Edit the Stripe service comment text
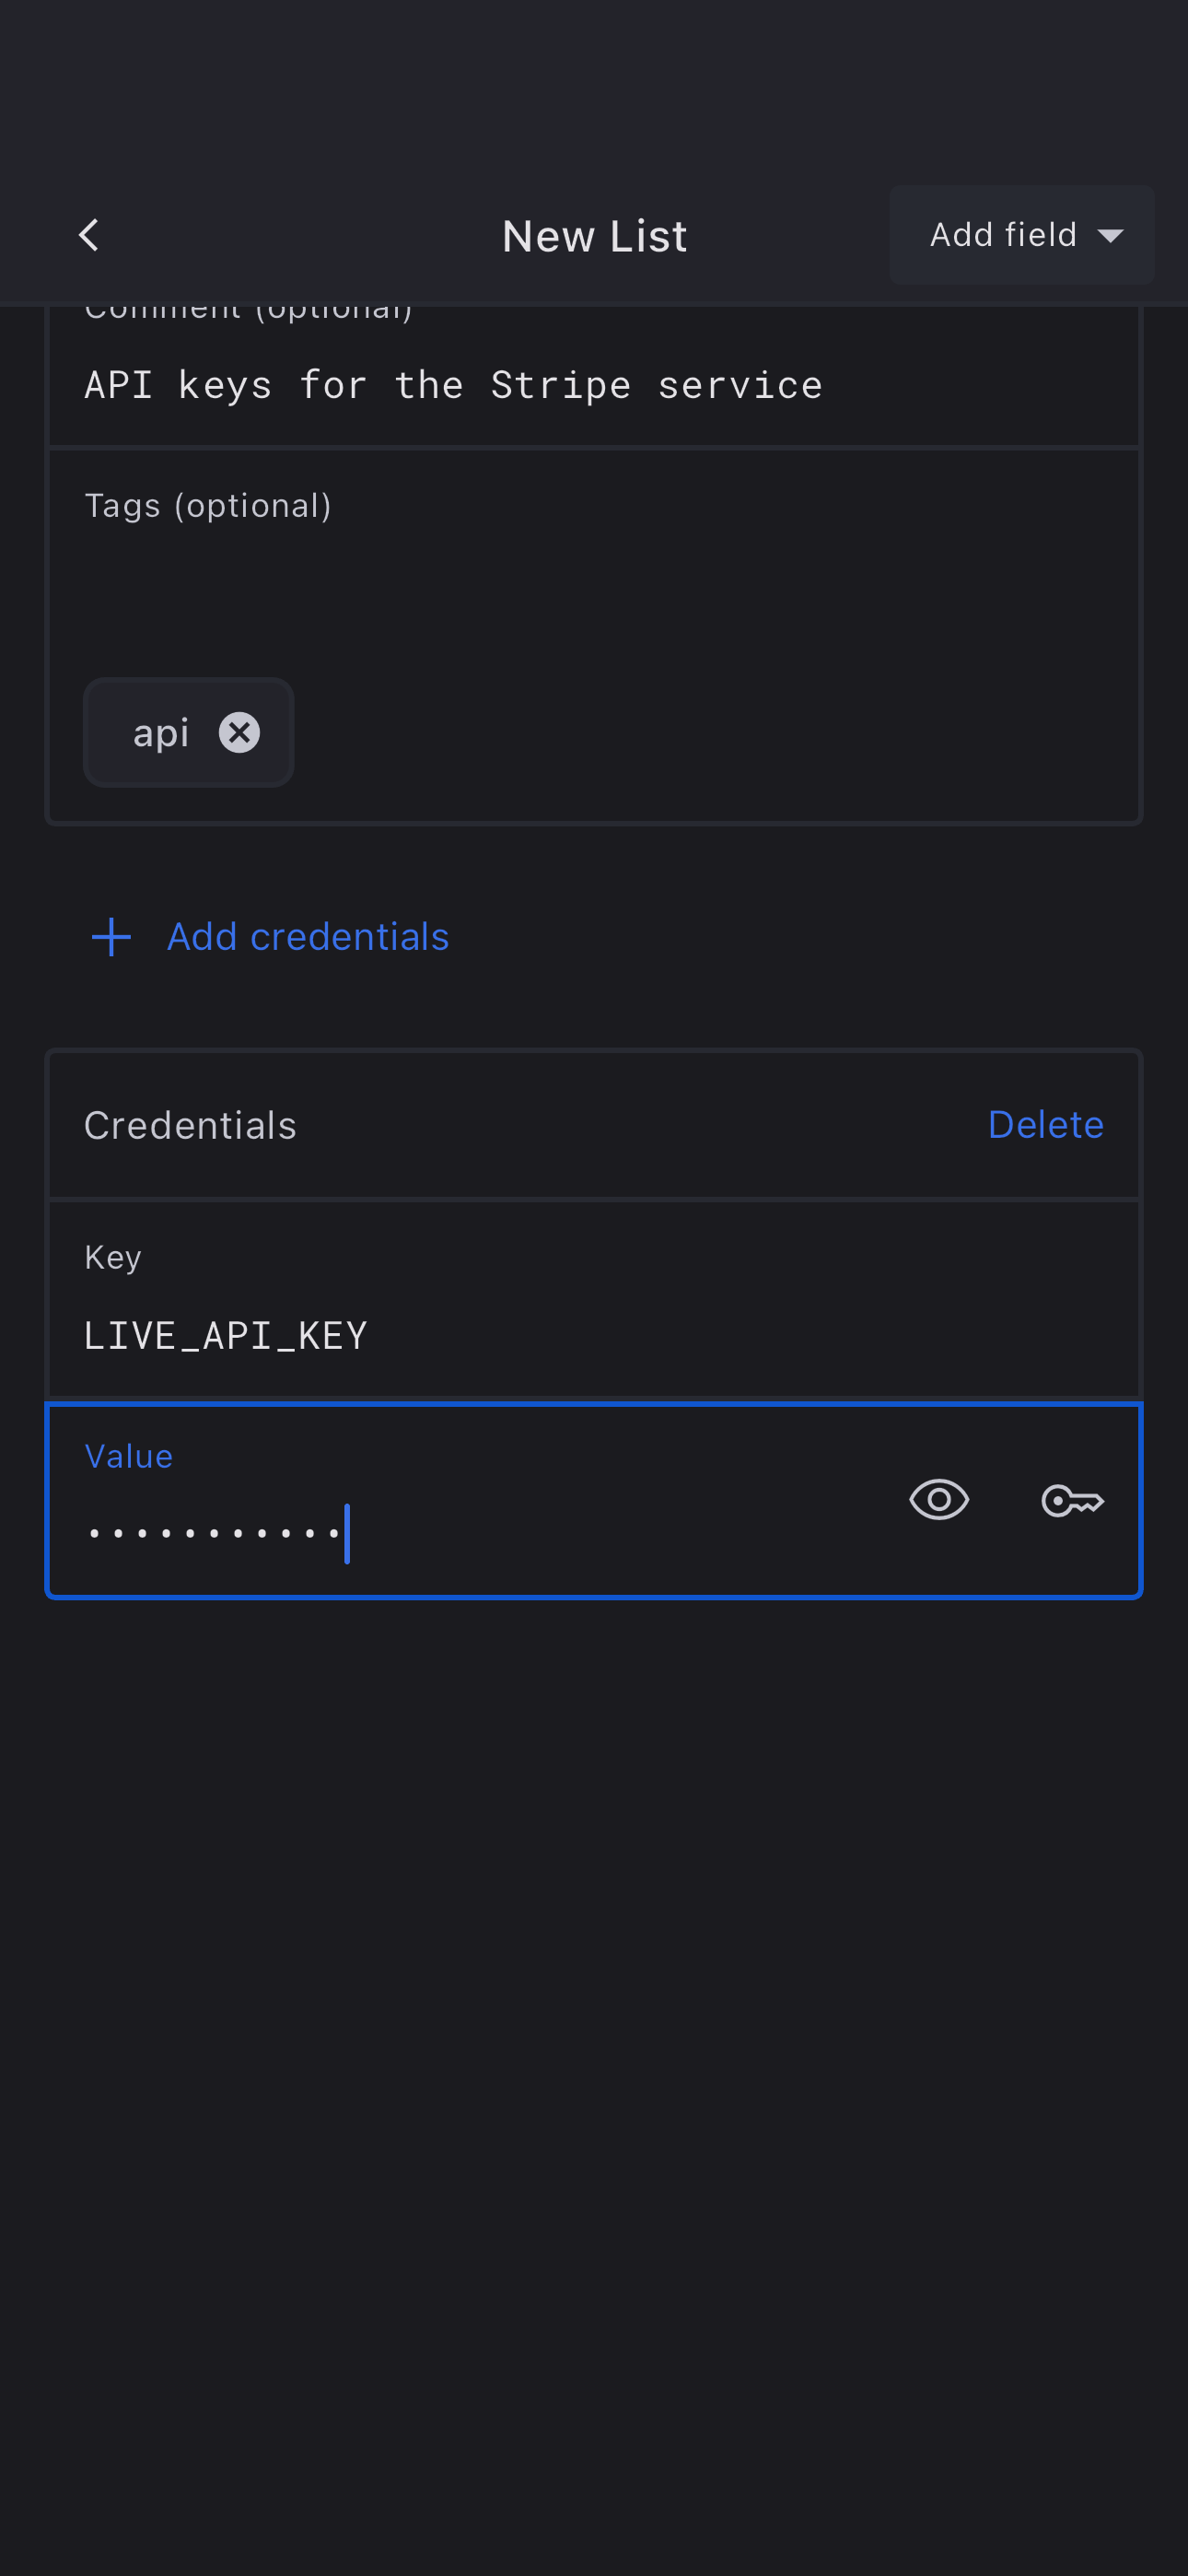 (x=453, y=386)
